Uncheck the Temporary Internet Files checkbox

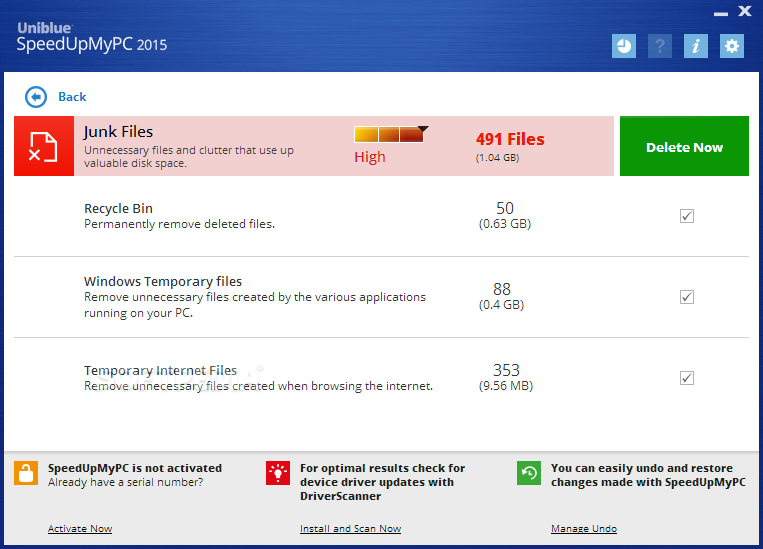click(687, 378)
